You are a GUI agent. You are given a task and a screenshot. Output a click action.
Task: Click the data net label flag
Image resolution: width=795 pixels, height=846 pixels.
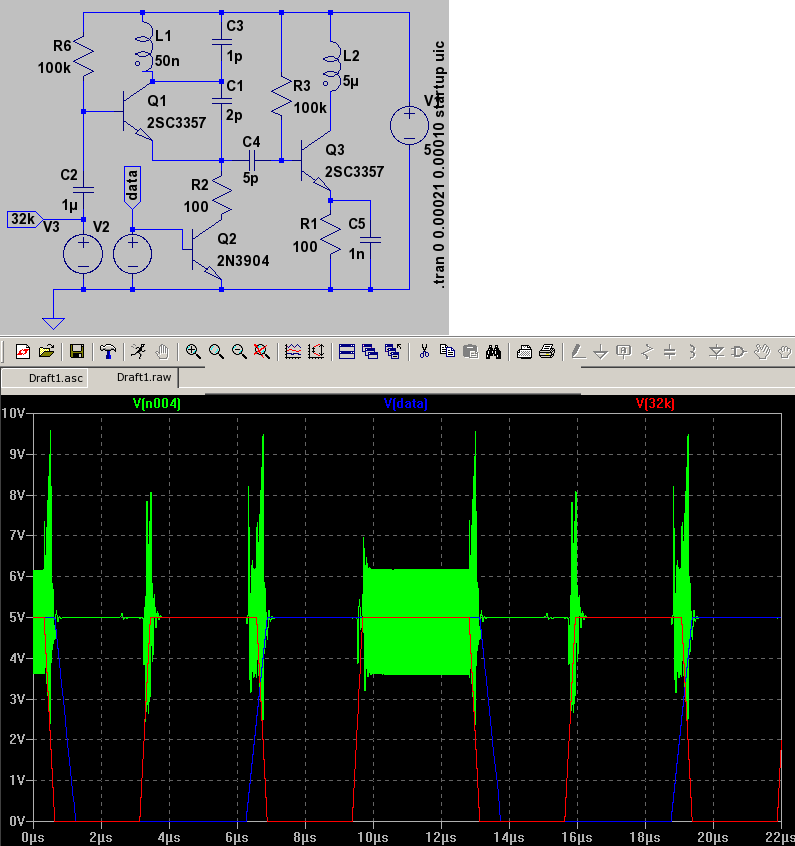pyautogui.click(x=132, y=188)
